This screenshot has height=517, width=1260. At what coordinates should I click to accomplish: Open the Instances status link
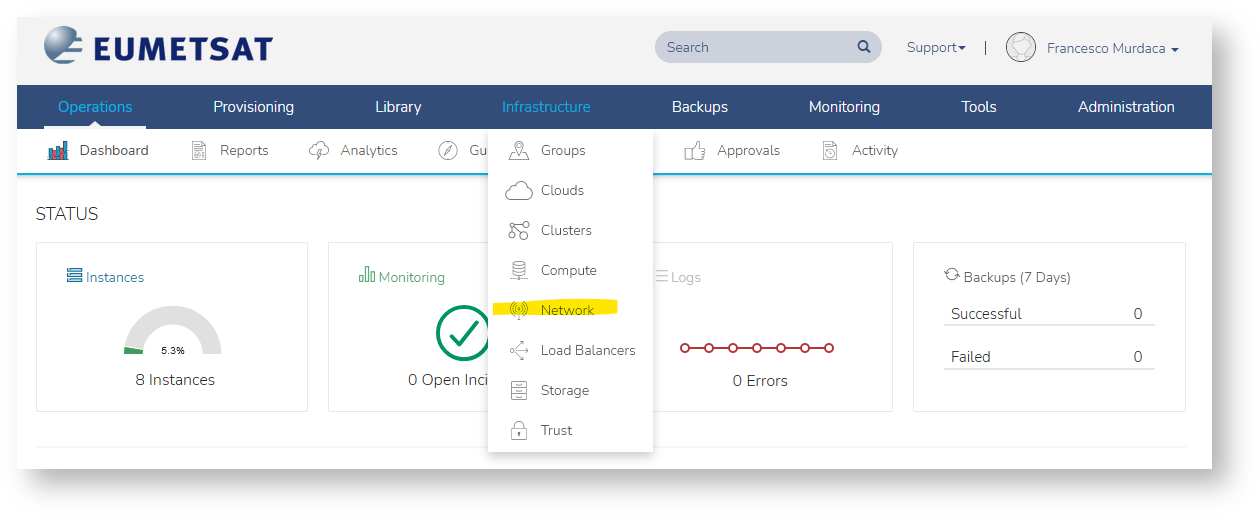click(x=114, y=277)
